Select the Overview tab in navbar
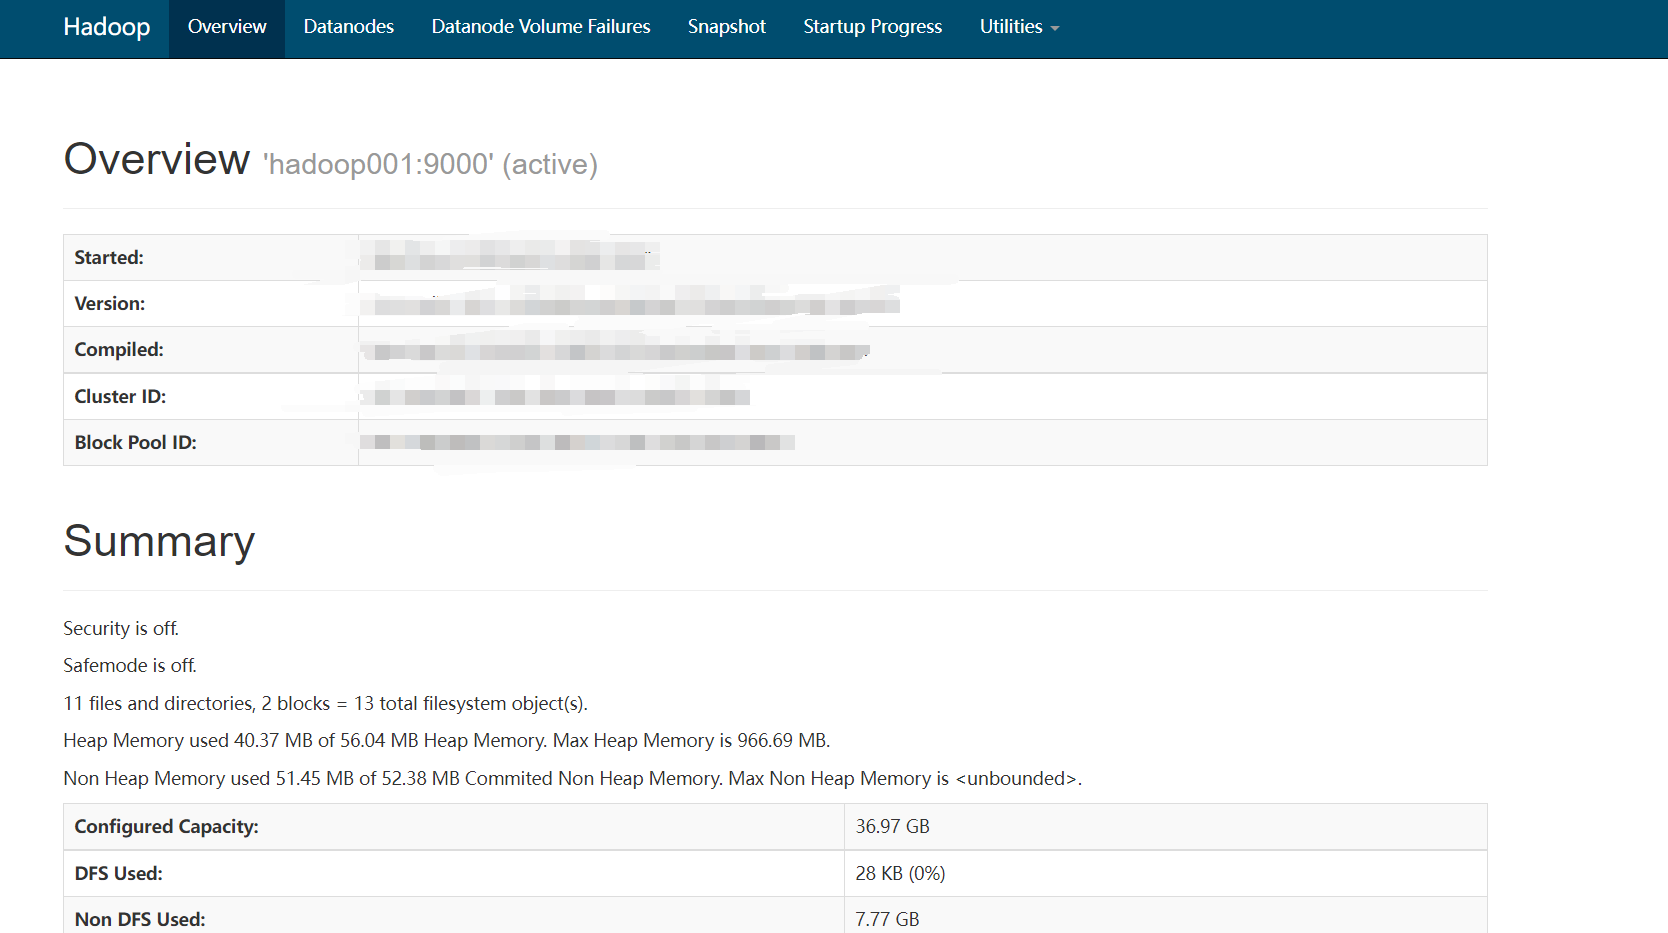Image resolution: width=1668 pixels, height=933 pixels. [227, 27]
